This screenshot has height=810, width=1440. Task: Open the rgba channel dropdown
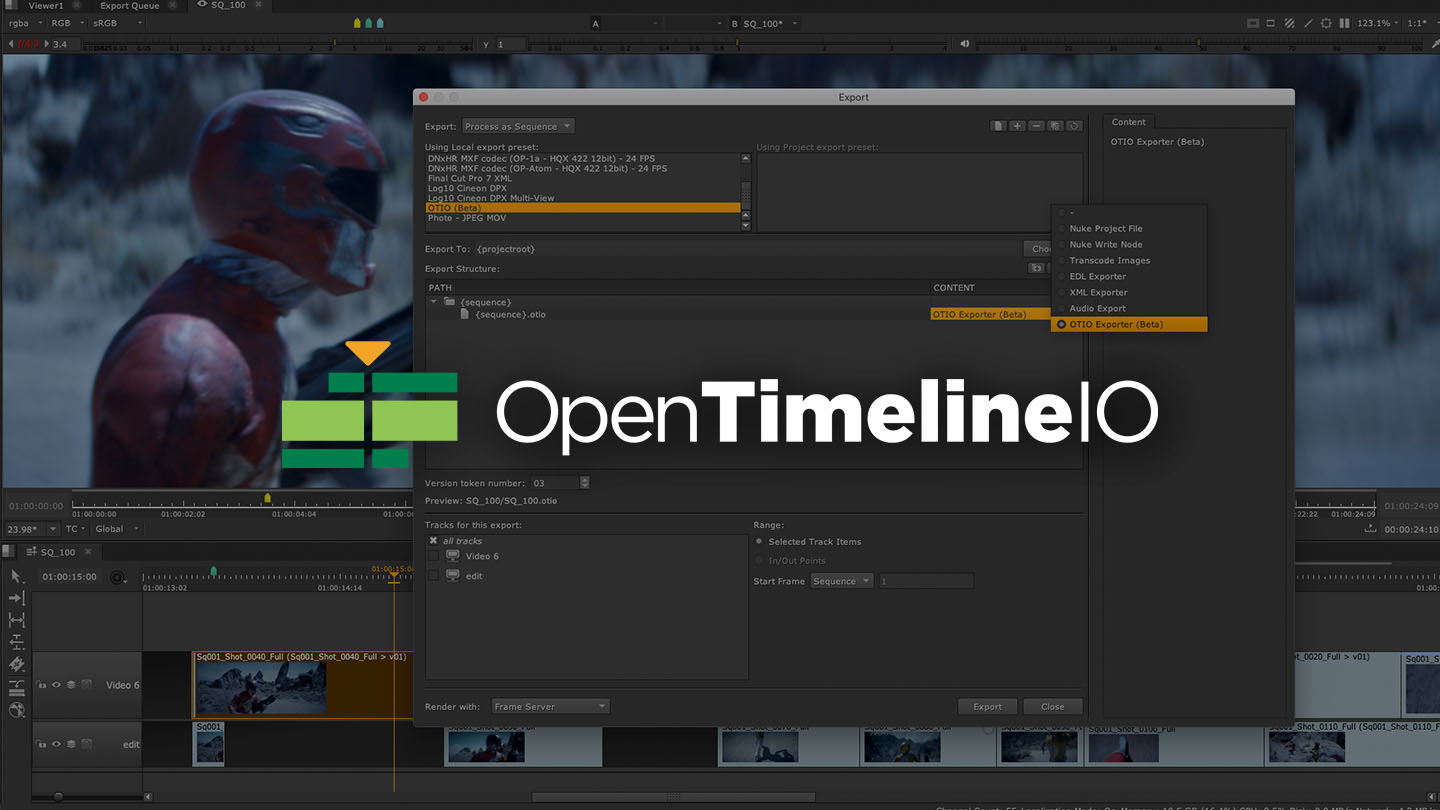(x=26, y=23)
